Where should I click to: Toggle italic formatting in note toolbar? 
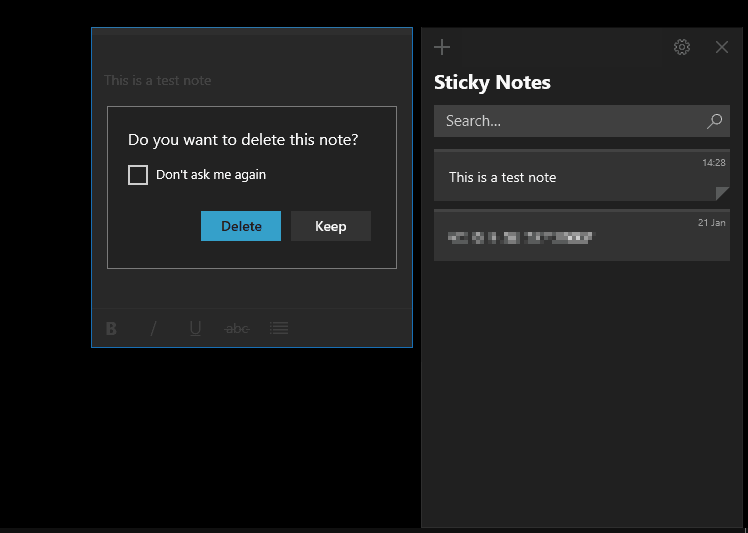[153, 328]
